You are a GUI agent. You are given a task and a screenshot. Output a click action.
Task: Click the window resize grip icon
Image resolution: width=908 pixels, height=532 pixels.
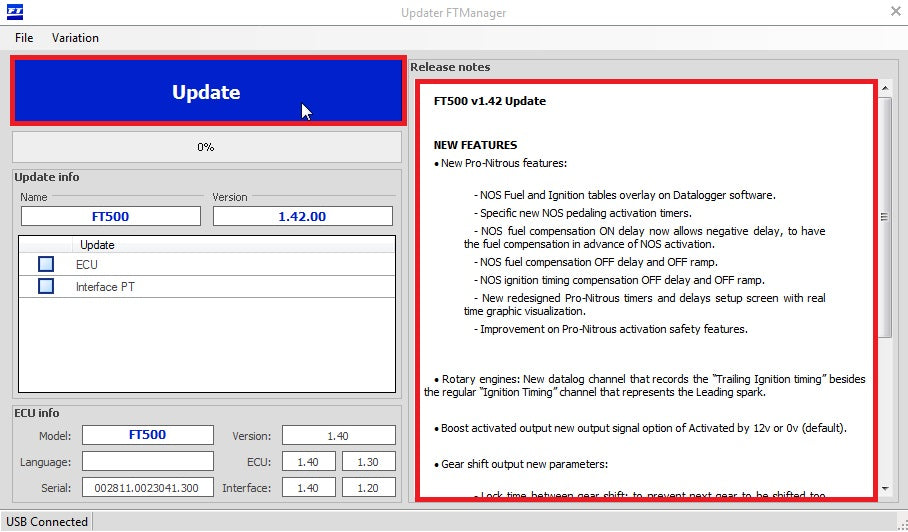903,526
